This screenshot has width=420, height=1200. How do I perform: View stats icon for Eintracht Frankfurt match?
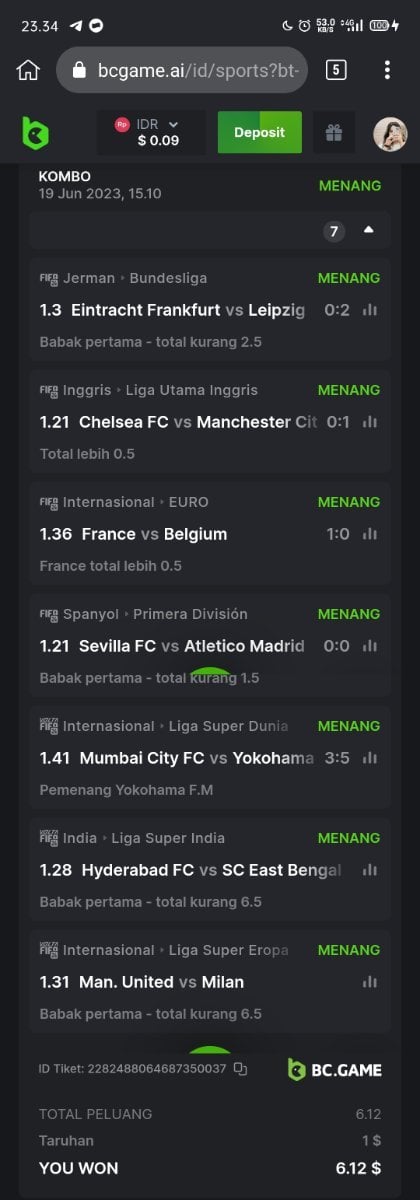click(x=370, y=310)
